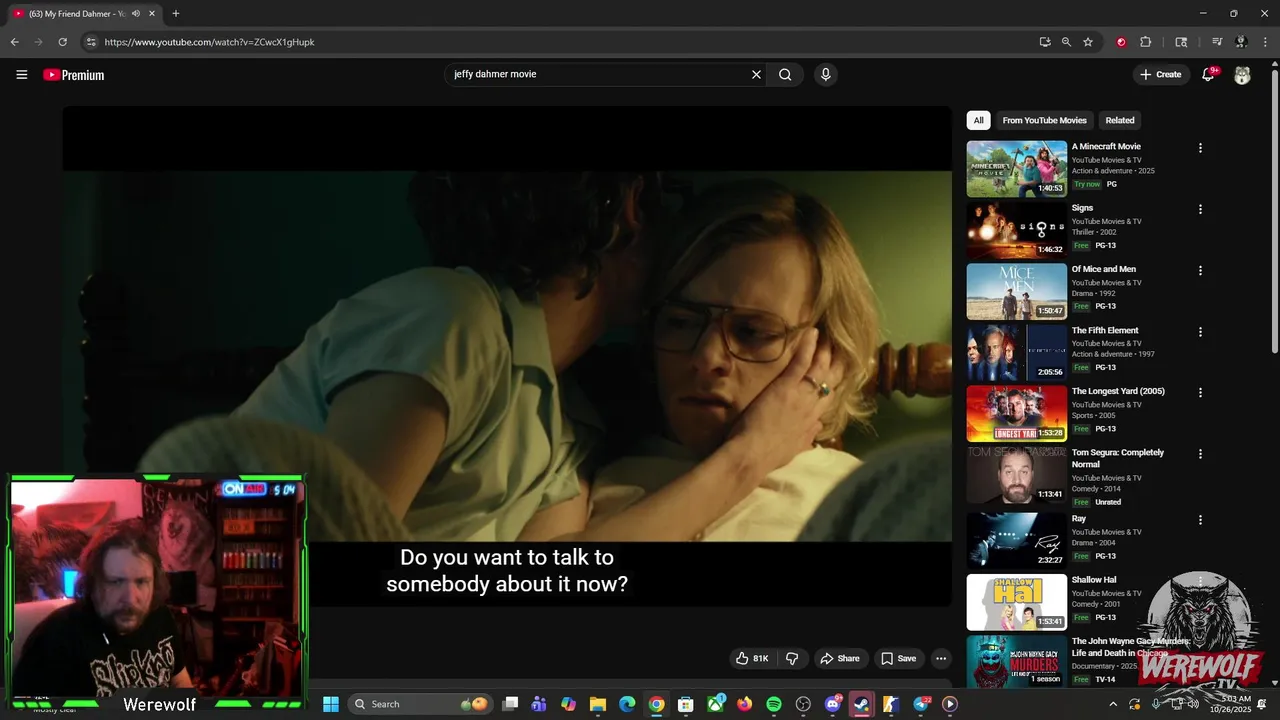Like the video with 81K likes
Viewport: 1280px width, 720px height.
click(752, 658)
